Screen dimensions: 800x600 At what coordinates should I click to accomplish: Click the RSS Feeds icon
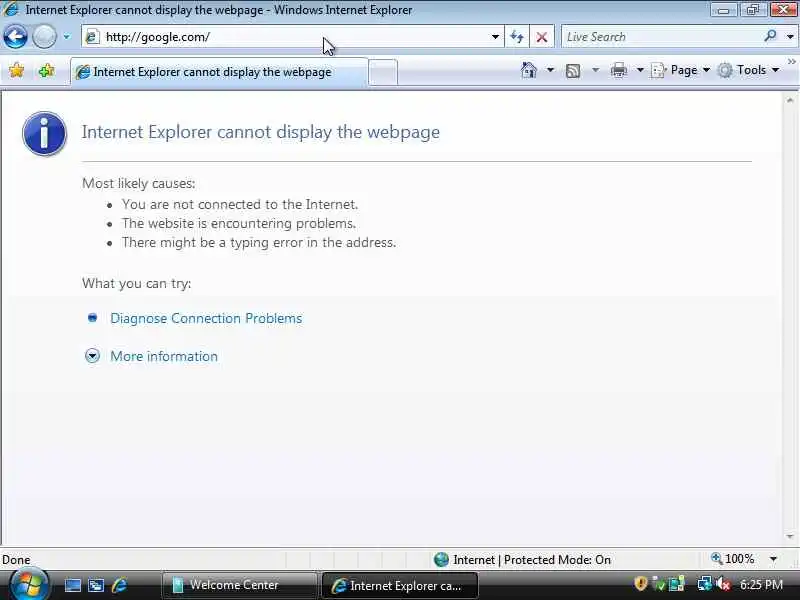(573, 70)
